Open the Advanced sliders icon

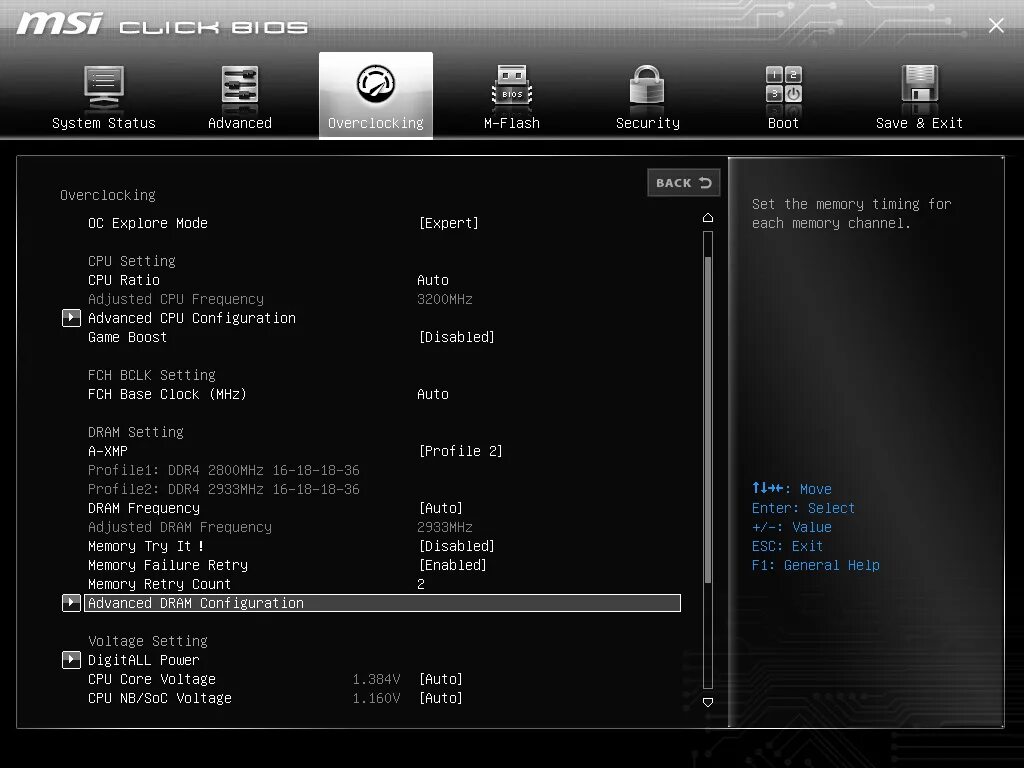coord(240,85)
